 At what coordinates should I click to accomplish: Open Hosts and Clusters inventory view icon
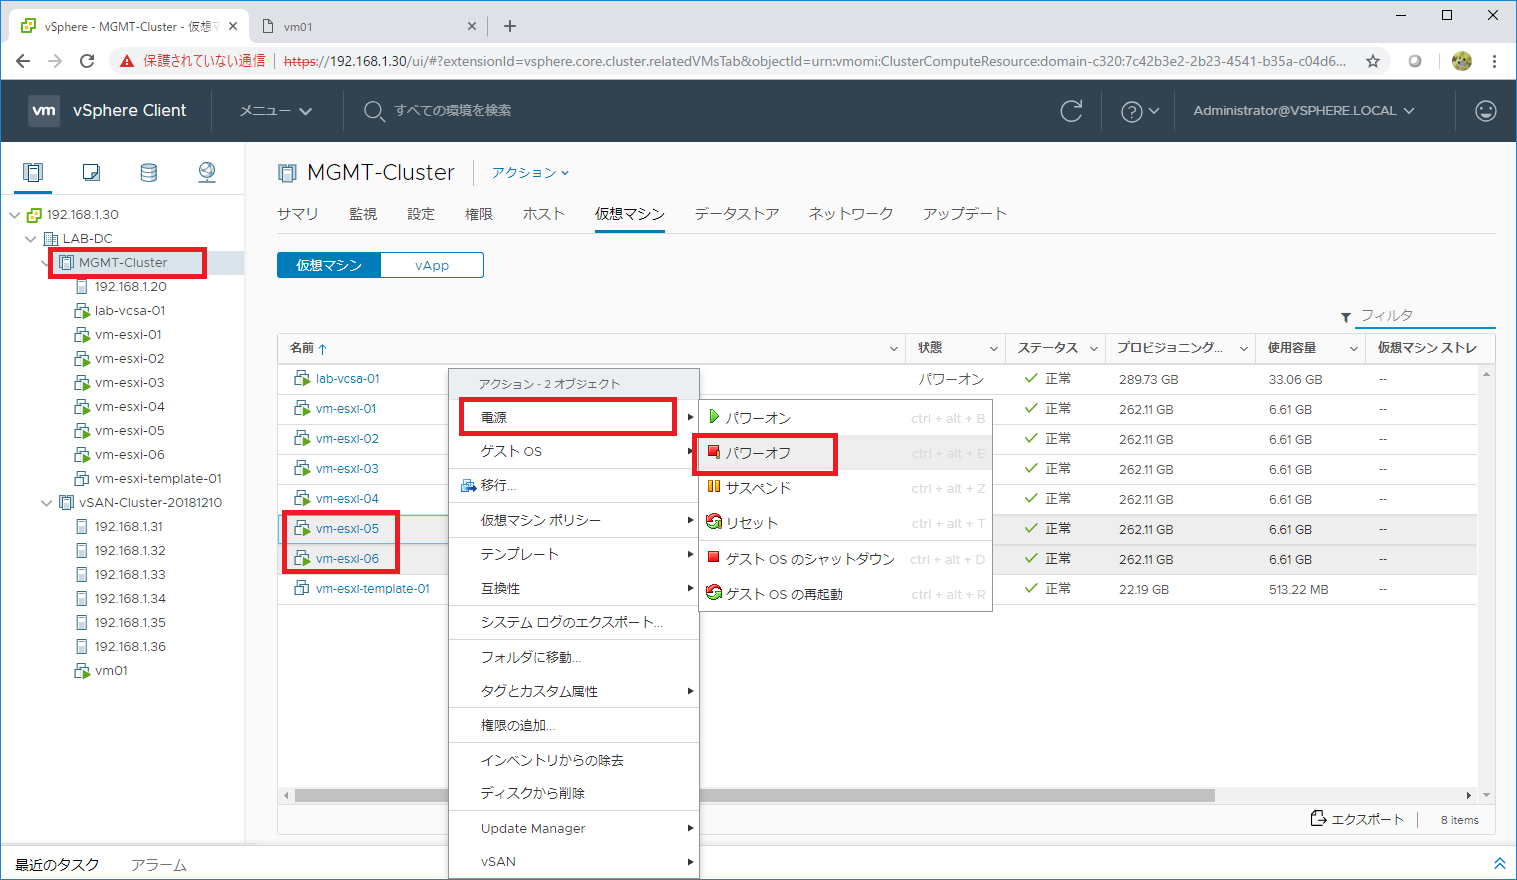[33, 172]
